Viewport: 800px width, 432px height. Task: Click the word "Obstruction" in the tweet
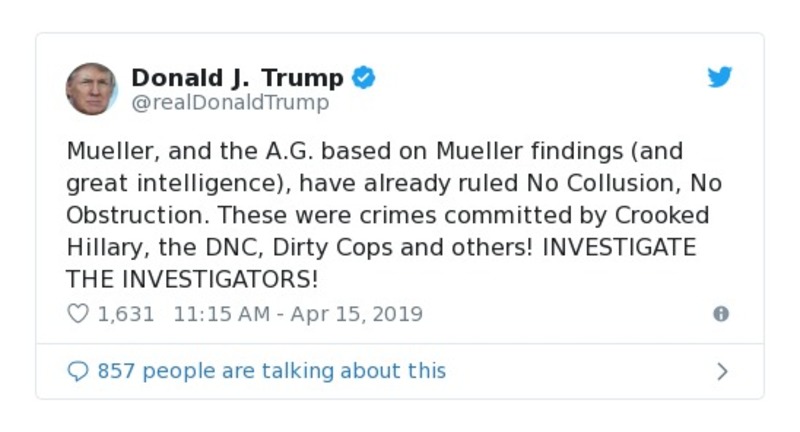pos(127,216)
